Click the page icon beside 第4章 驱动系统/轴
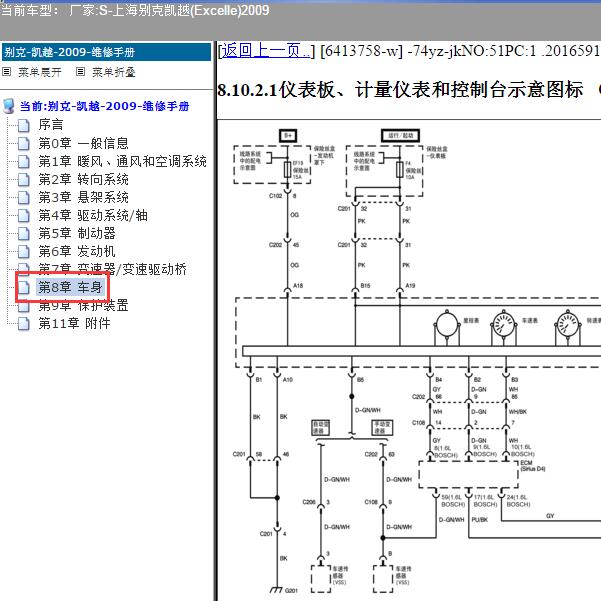The width and height of the screenshot is (601, 601). 24,215
